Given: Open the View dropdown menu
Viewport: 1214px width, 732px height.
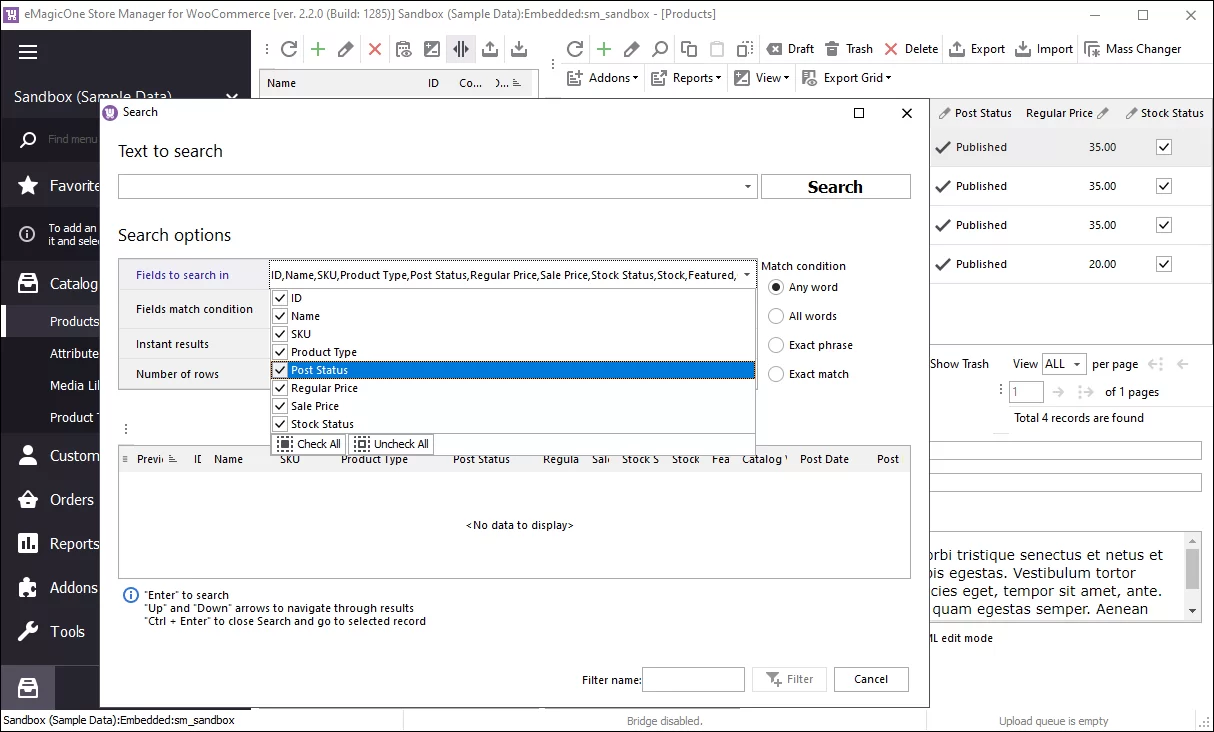Looking at the screenshot, I should click(x=762, y=77).
